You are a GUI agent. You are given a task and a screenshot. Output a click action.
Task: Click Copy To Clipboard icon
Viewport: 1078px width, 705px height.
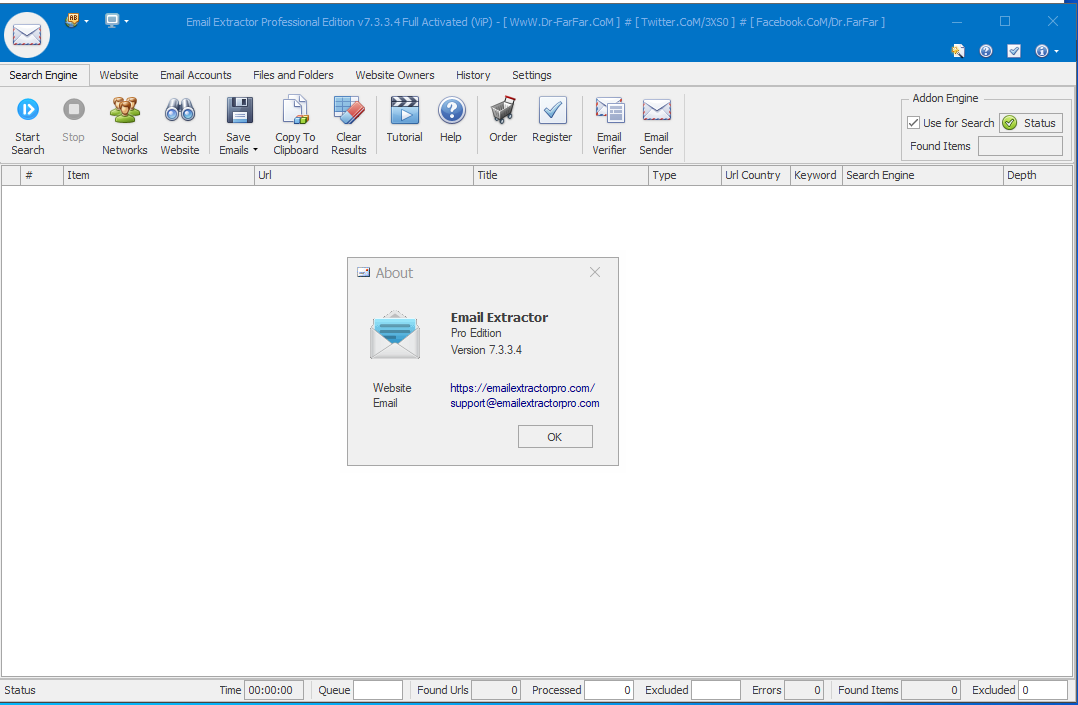[x=295, y=111]
